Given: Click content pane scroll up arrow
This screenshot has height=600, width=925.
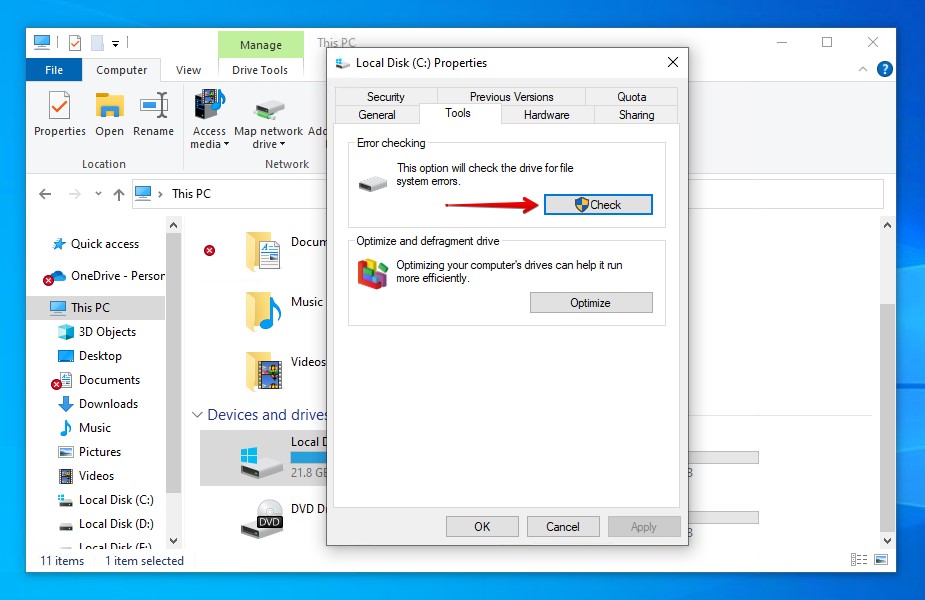Looking at the screenshot, I should (x=887, y=225).
